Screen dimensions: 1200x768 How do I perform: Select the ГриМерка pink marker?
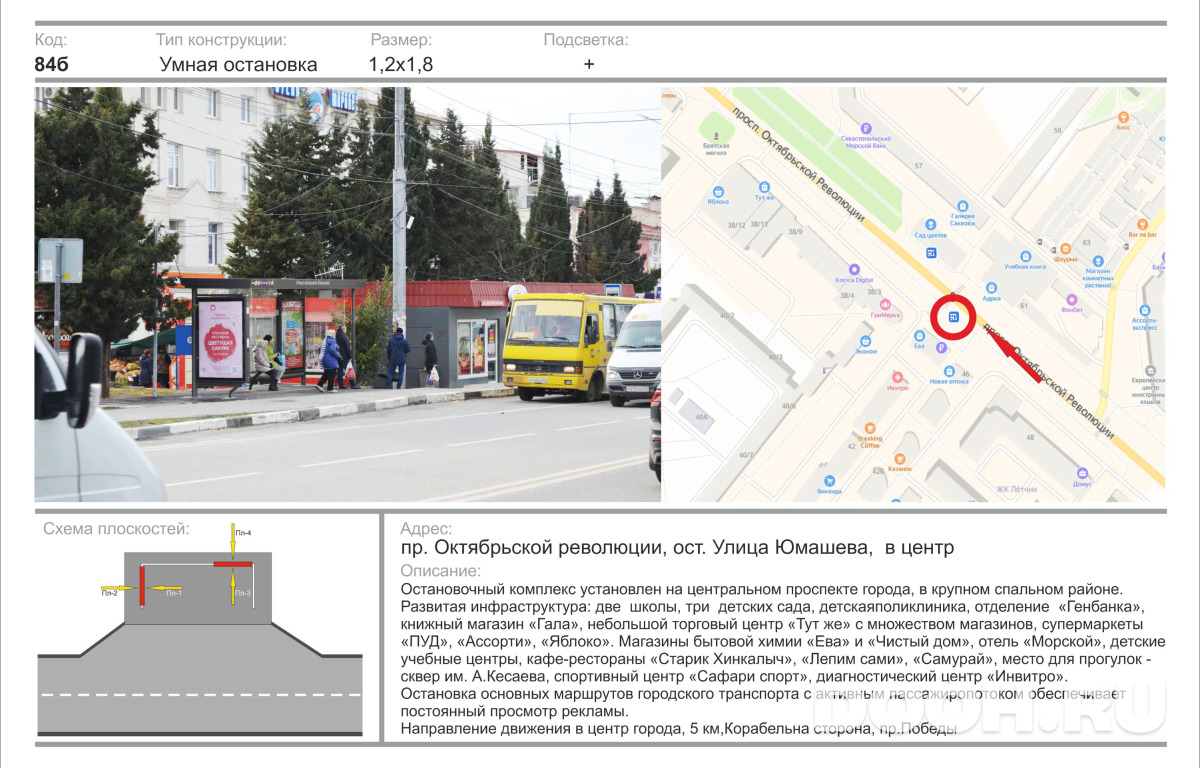point(885,304)
